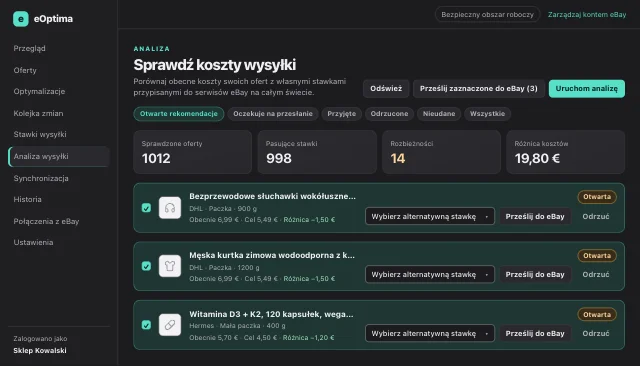Open Stawki wysyłki sidebar item
Image resolution: width=640 pixels, height=366 pixels.
point(40,134)
